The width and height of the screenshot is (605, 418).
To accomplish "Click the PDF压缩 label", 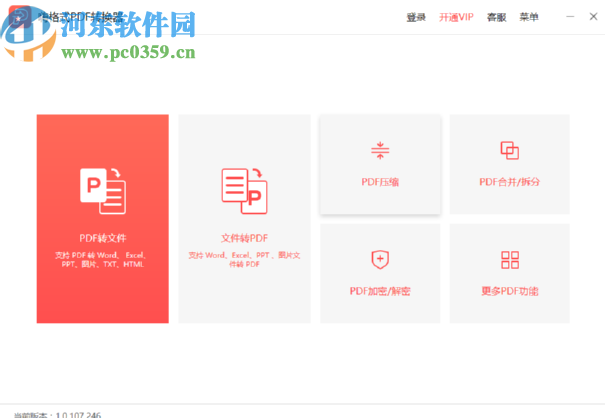I will pos(380,182).
